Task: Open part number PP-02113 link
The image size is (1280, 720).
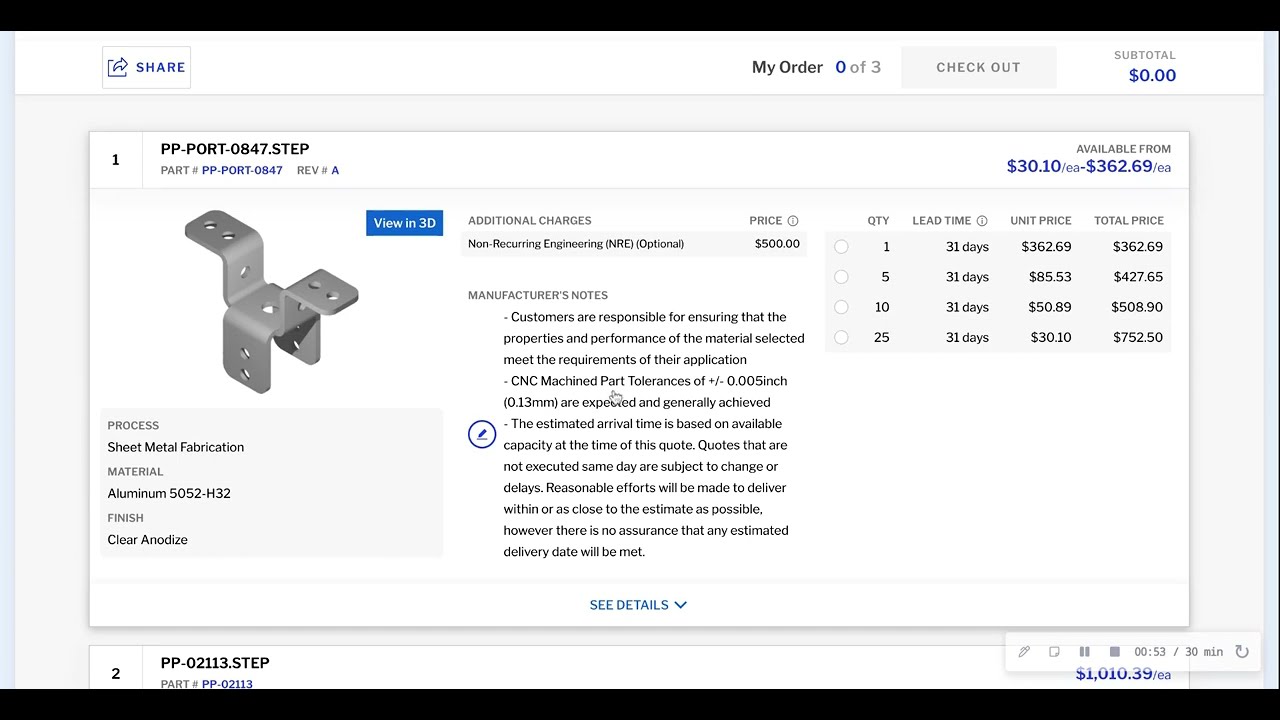Action: 227,684
